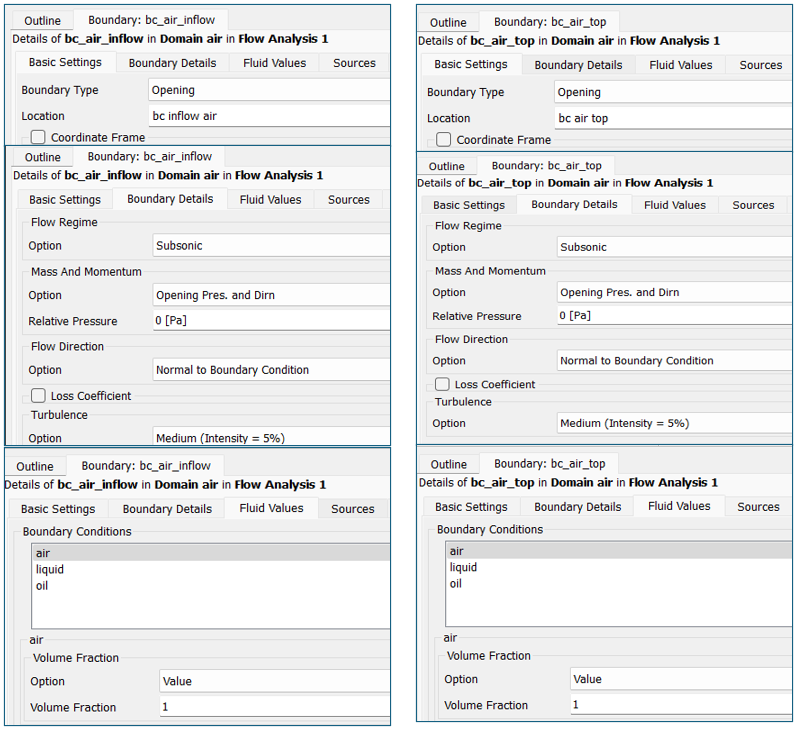797x732 pixels.
Task: Open Boundary Type dropdown for bc_air_top
Action: tap(673, 92)
